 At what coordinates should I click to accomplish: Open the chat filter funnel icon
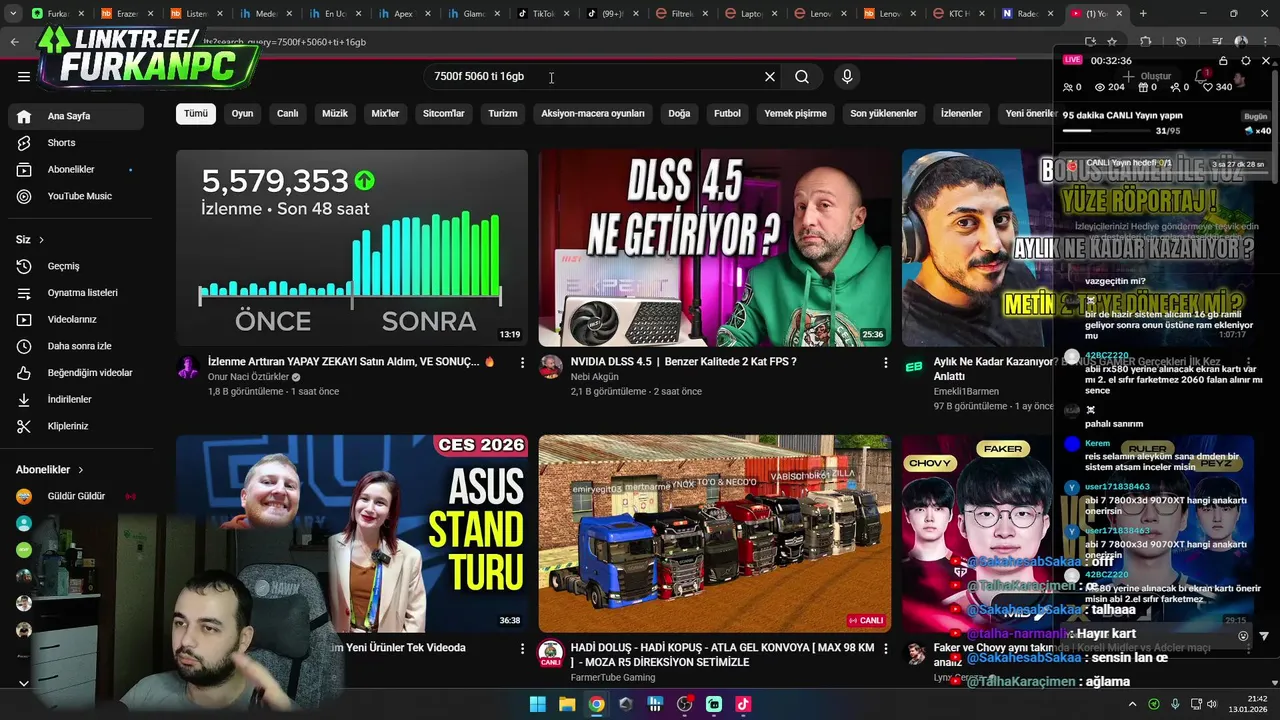(x=1264, y=636)
